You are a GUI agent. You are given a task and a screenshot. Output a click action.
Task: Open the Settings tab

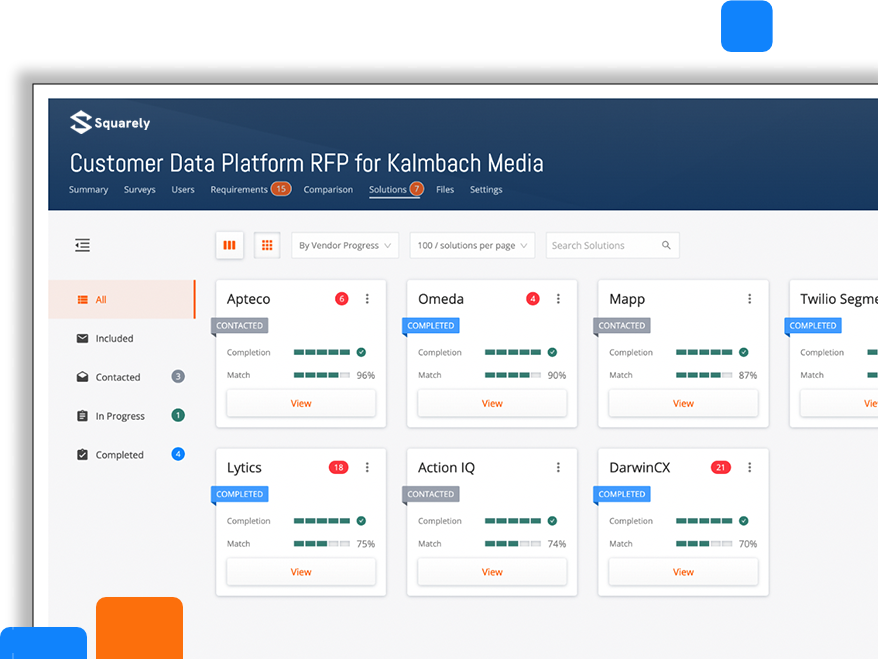click(x=486, y=190)
